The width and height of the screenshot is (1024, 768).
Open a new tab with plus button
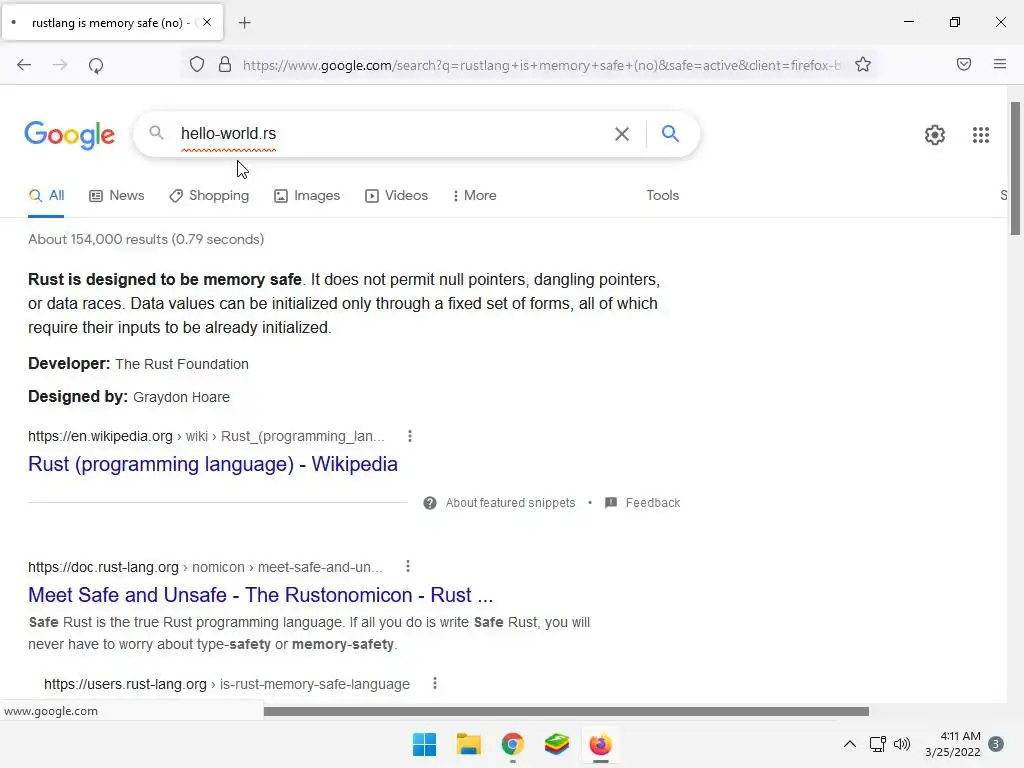[244, 23]
